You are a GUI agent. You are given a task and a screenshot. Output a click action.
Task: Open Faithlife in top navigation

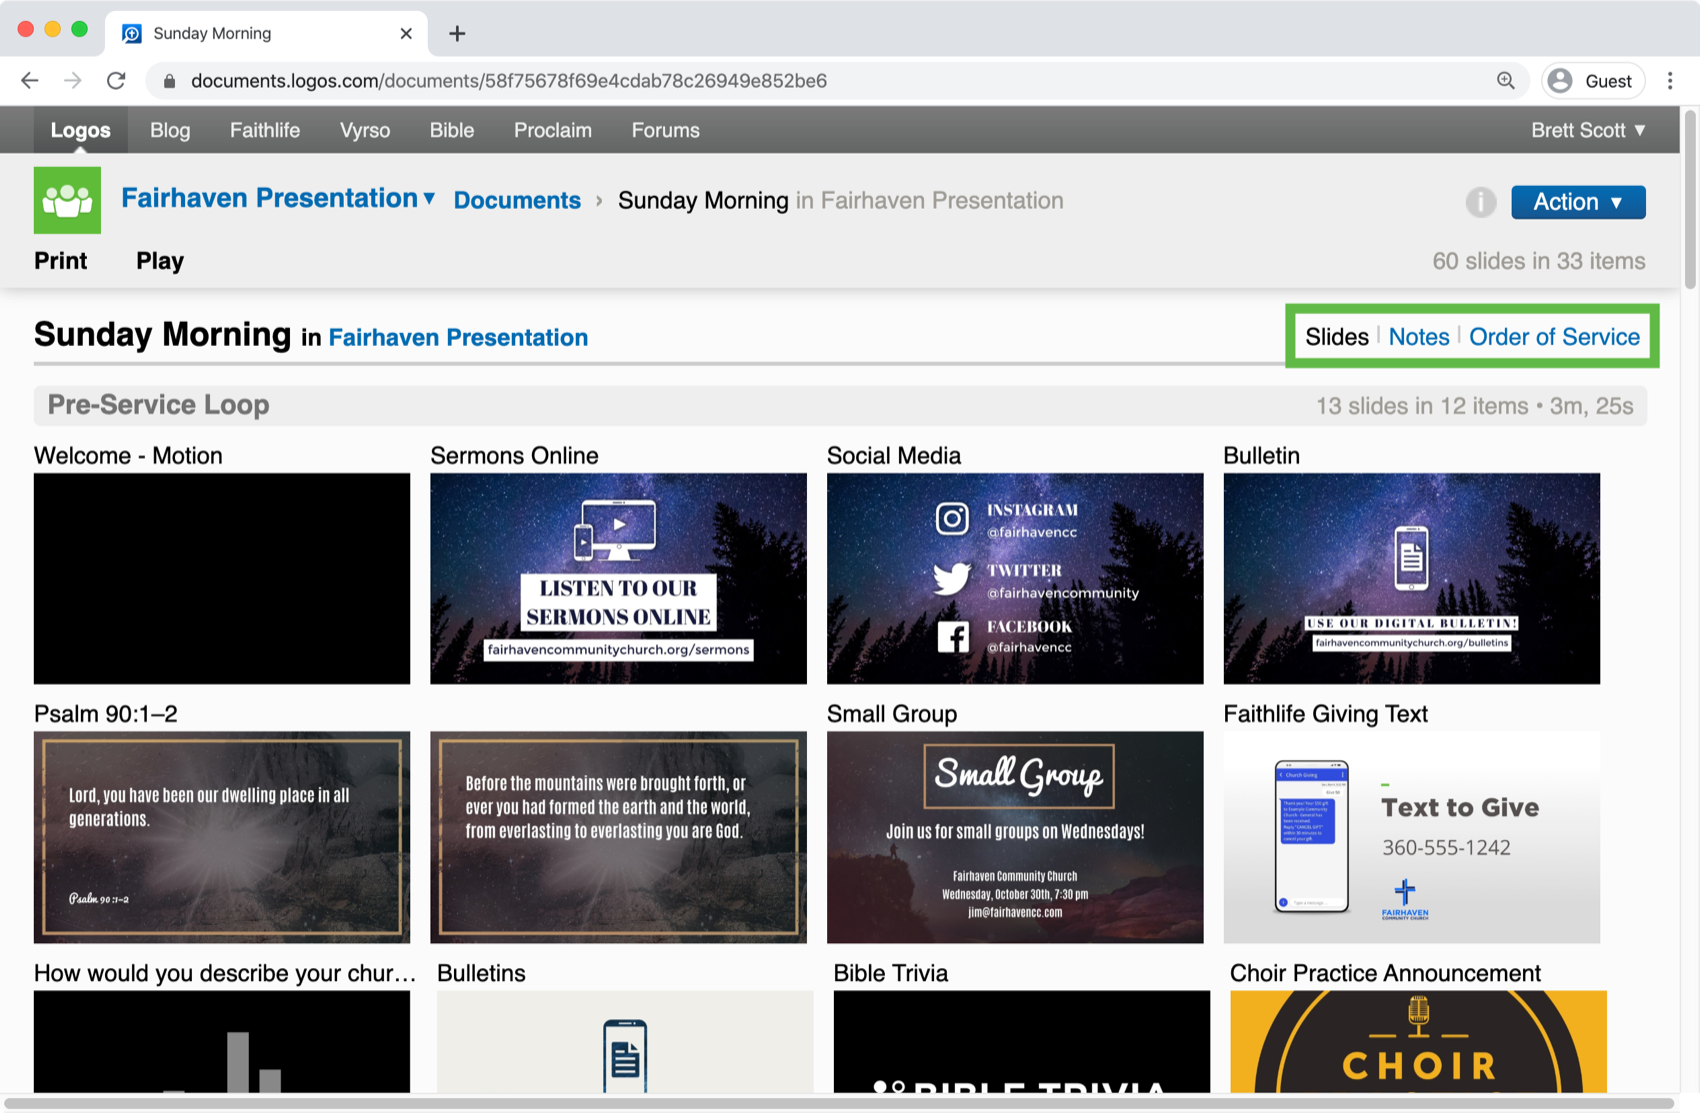coord(265,130)
